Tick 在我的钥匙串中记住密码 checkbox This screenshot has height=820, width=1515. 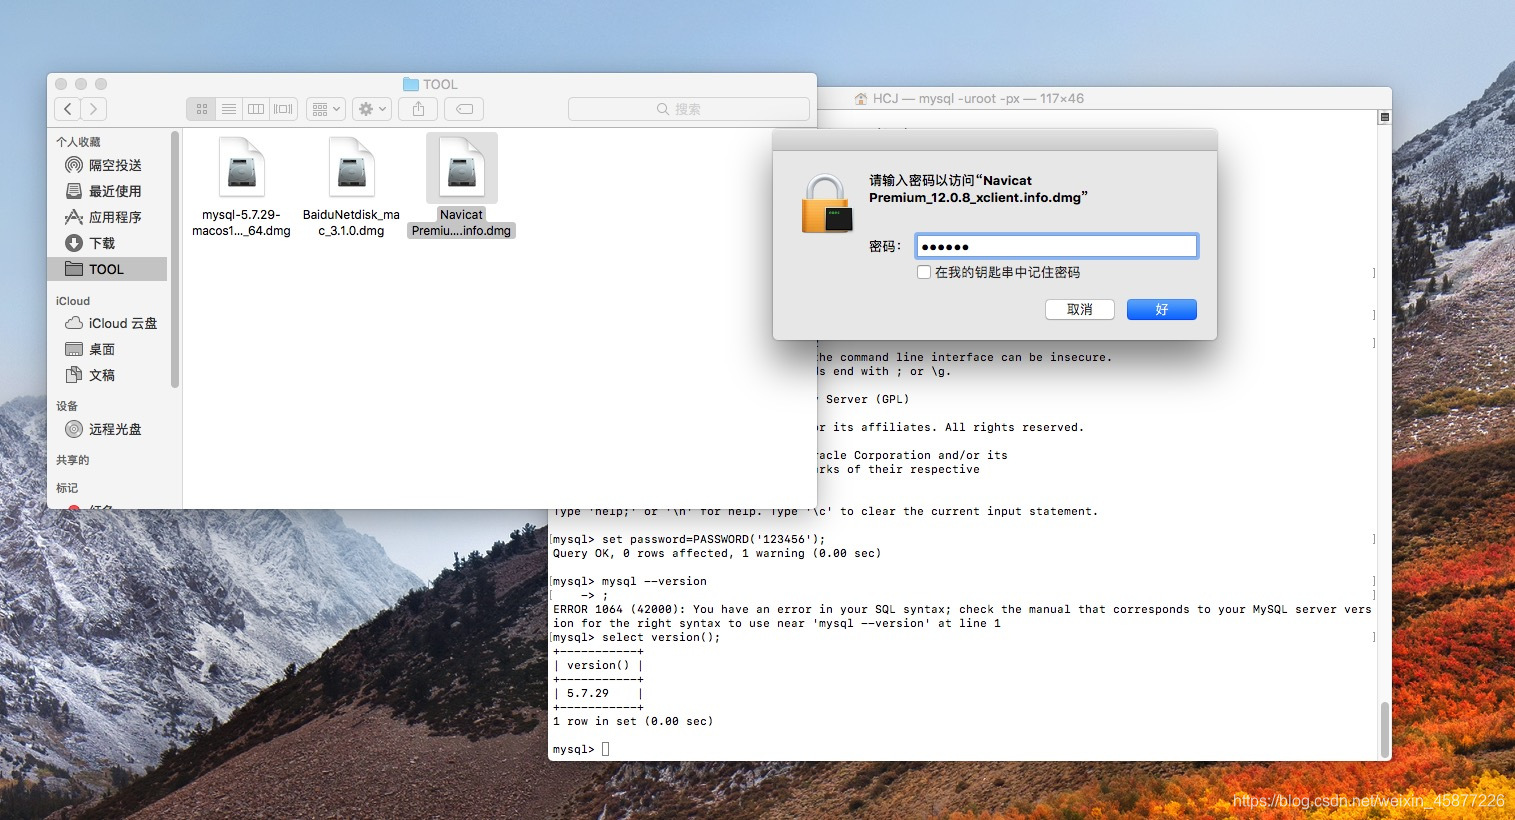click(x=924, y=272)
